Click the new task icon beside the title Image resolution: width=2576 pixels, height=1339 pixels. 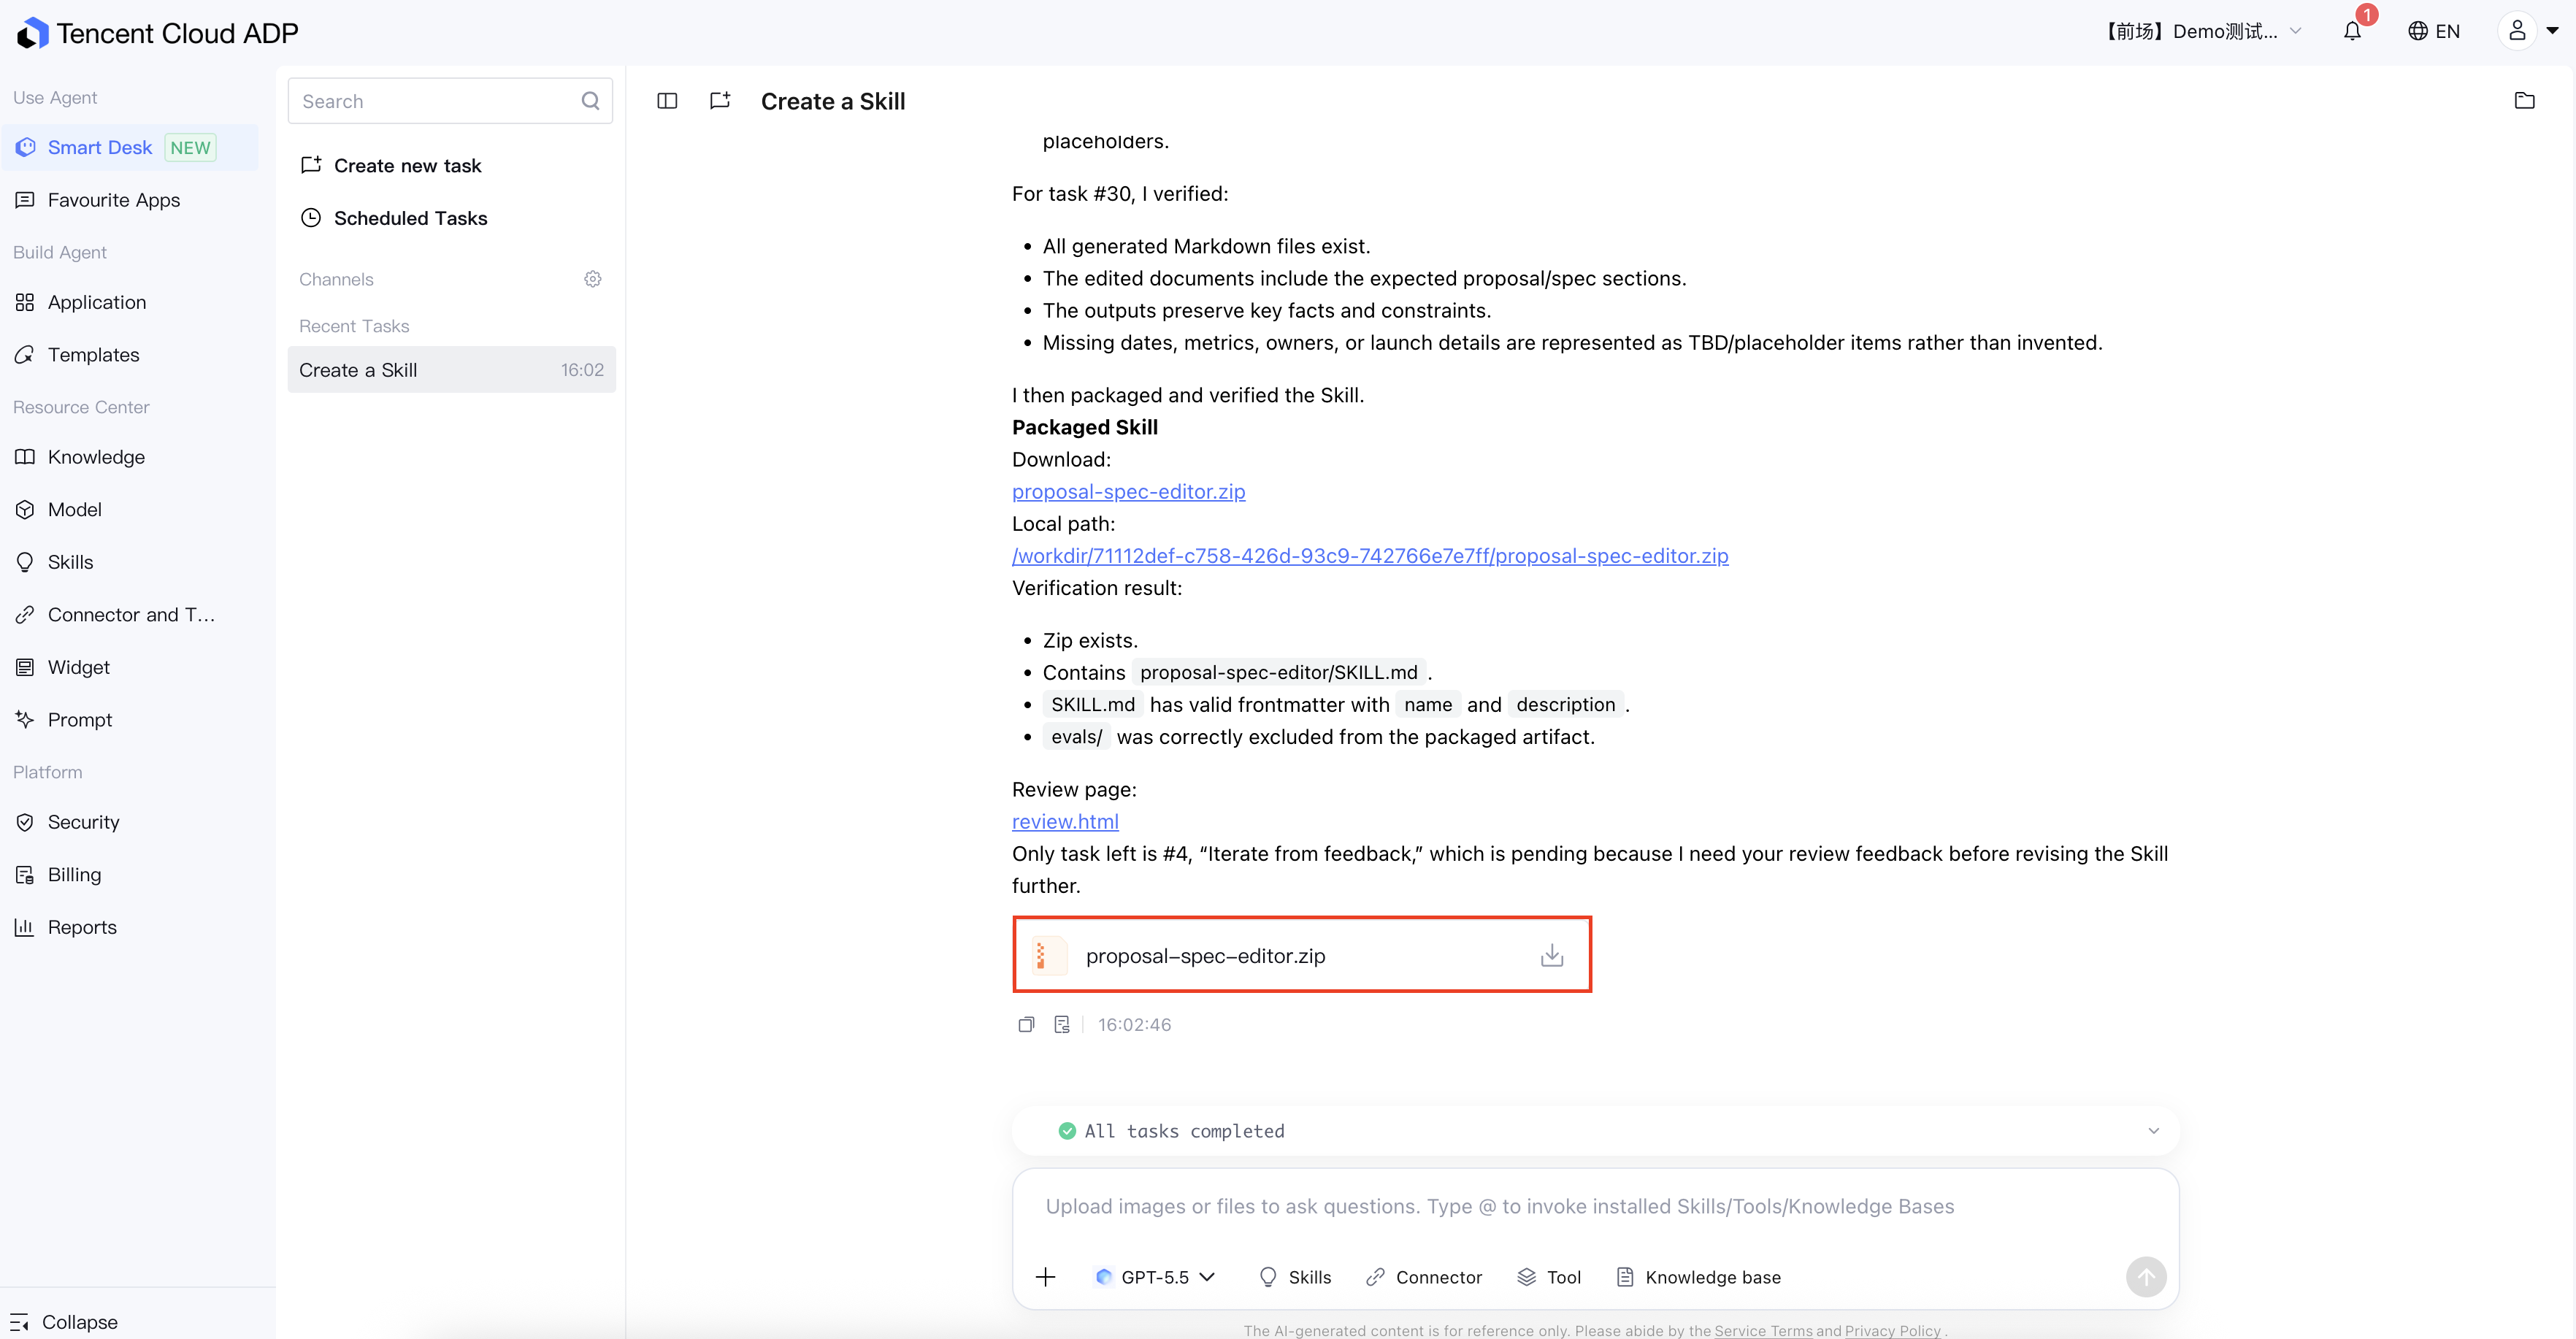720,101
